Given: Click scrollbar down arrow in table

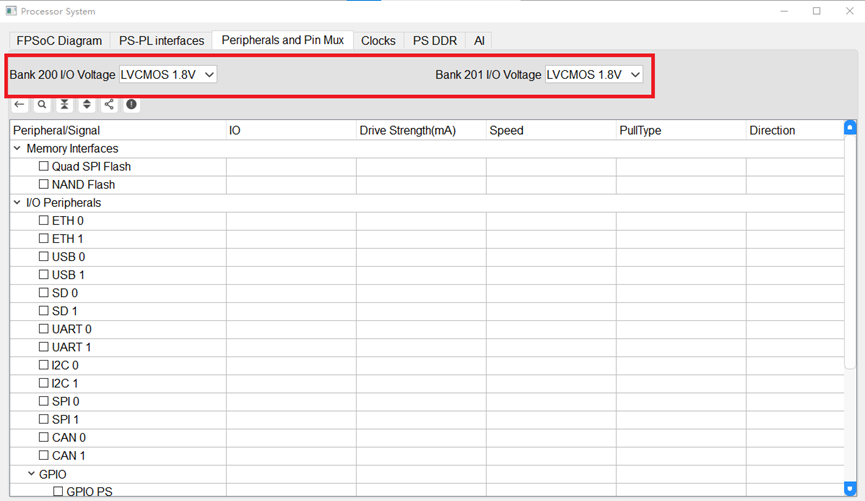Looking at the screenshot, I should (850, 488).
